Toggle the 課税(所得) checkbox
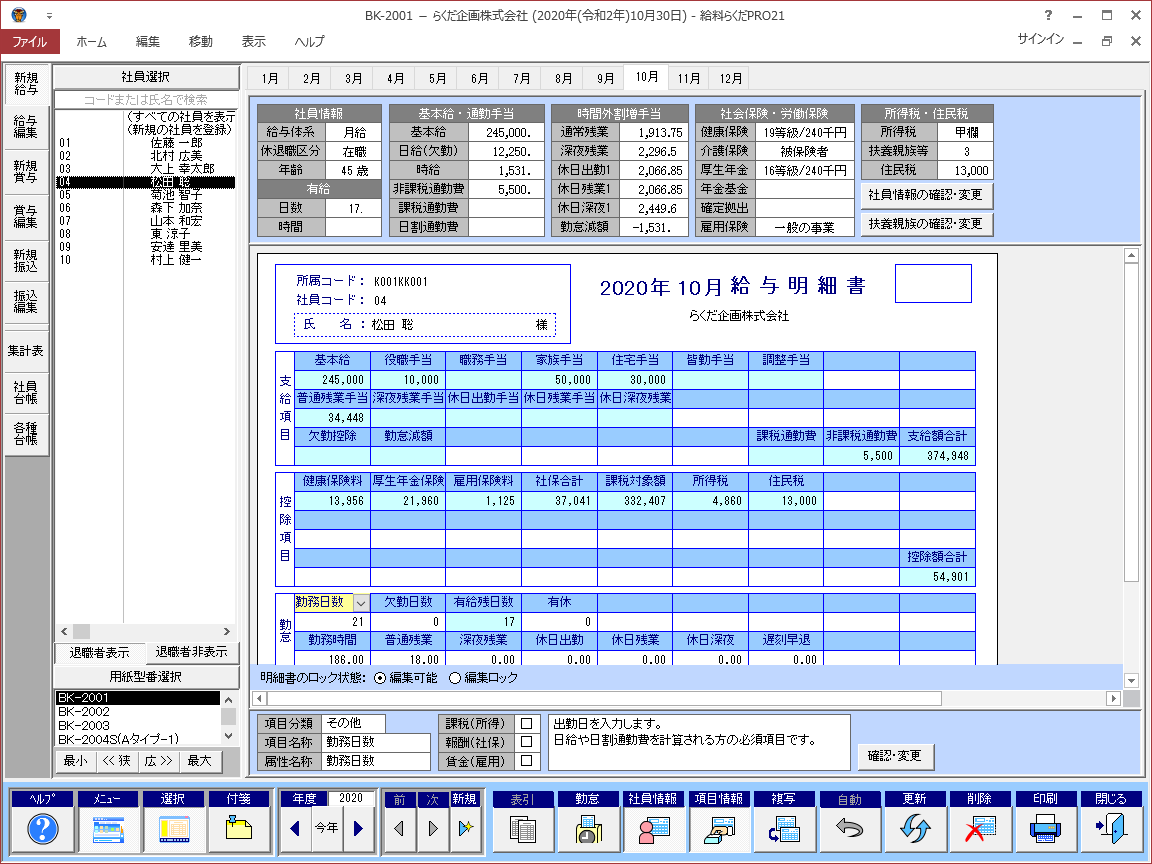This screenshot has height=864, width=1152. pyautogui.click(x=527, y=724)
